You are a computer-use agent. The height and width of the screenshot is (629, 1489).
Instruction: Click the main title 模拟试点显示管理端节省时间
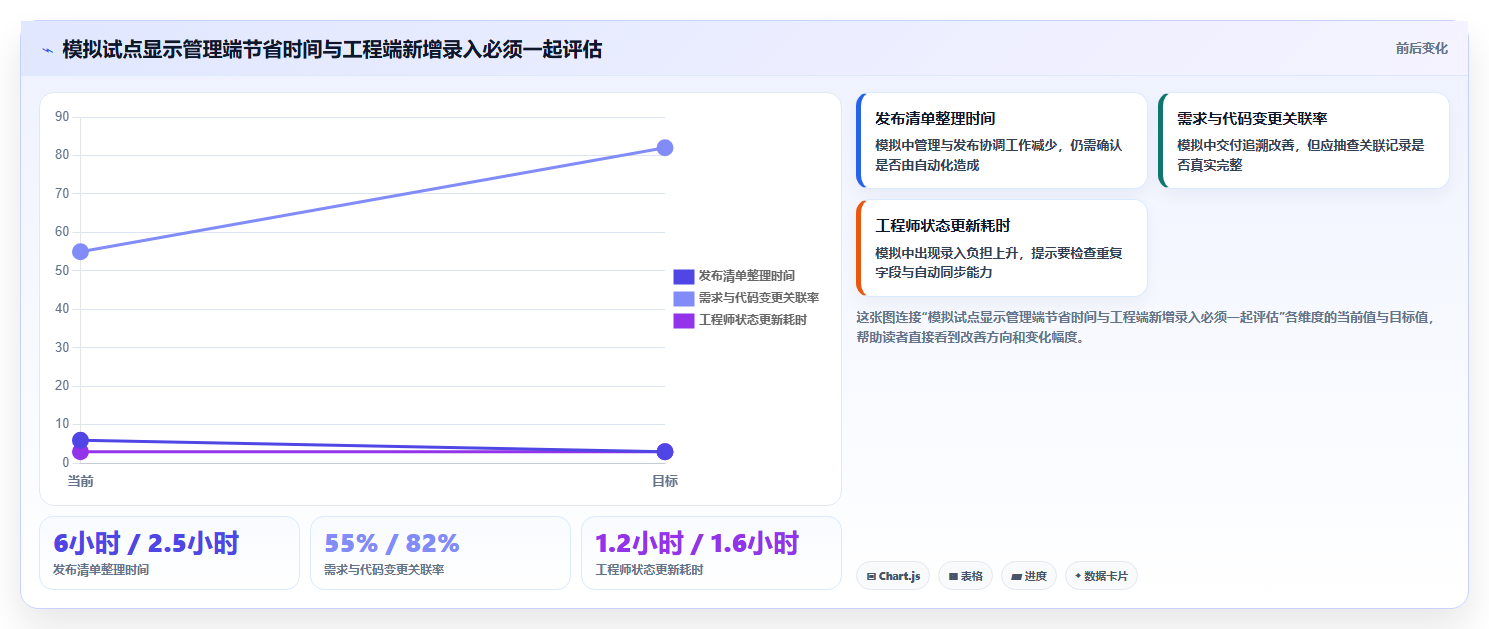click(x=332, y=49)
